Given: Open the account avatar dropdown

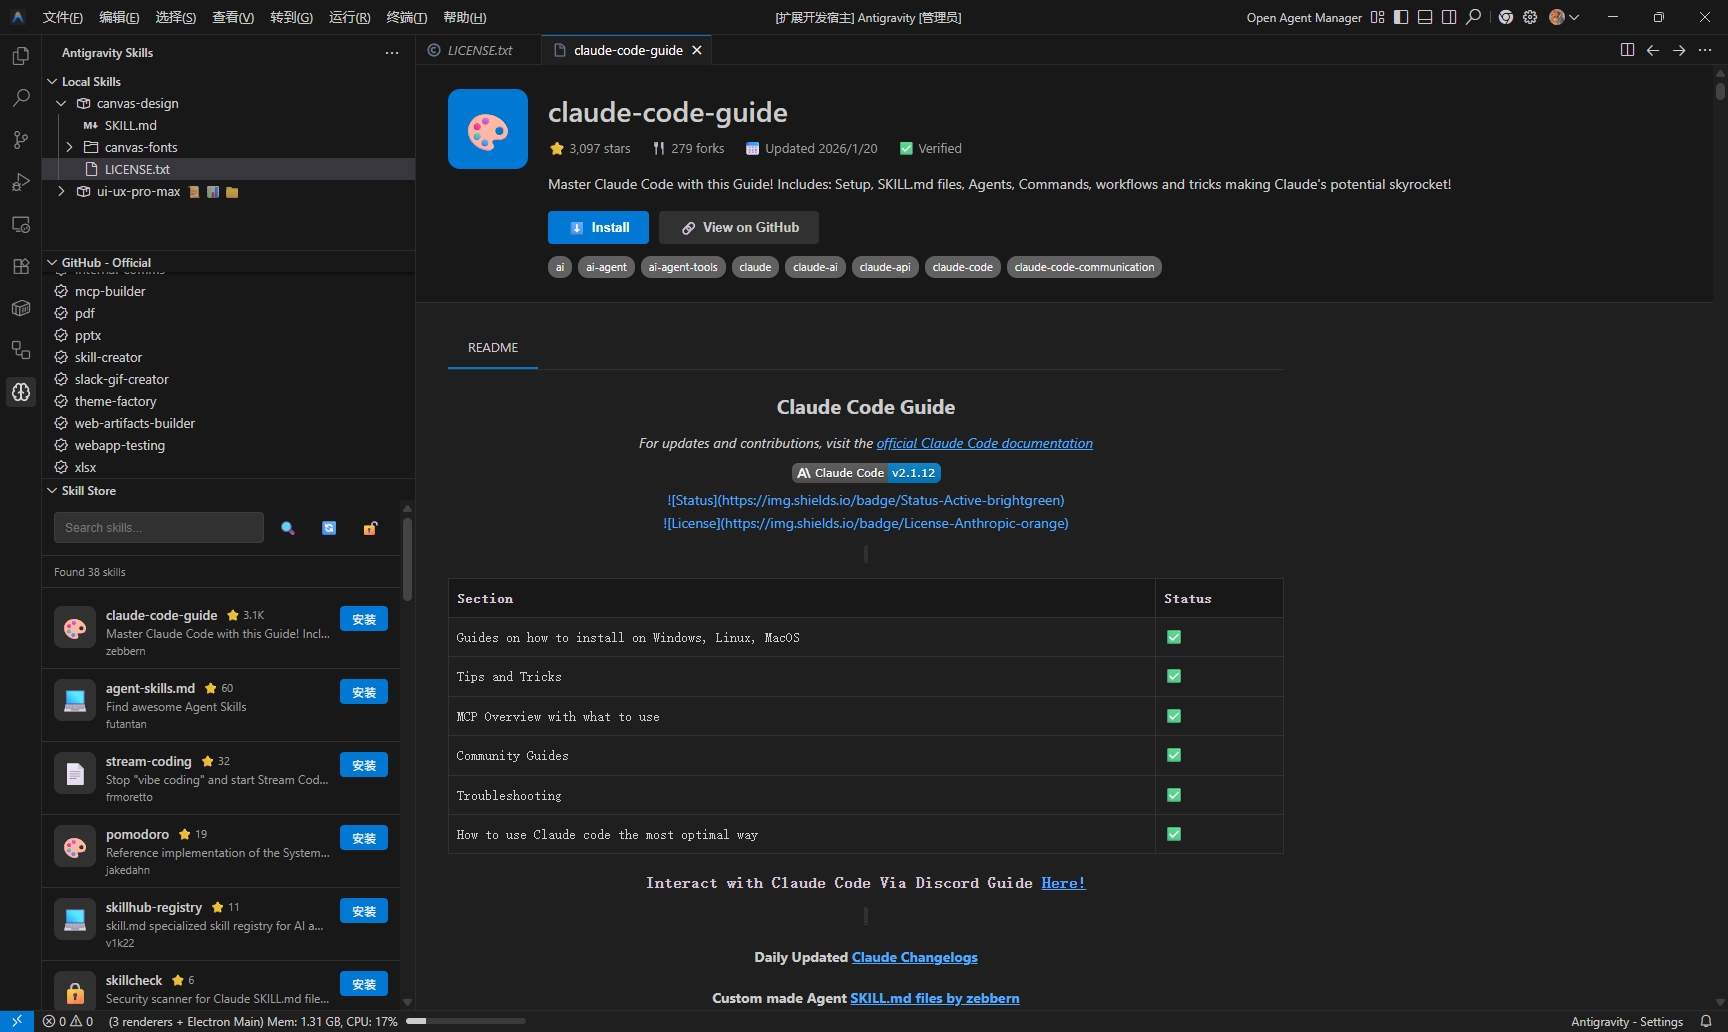Looking at the screenshot, I should coord(1564,17).
